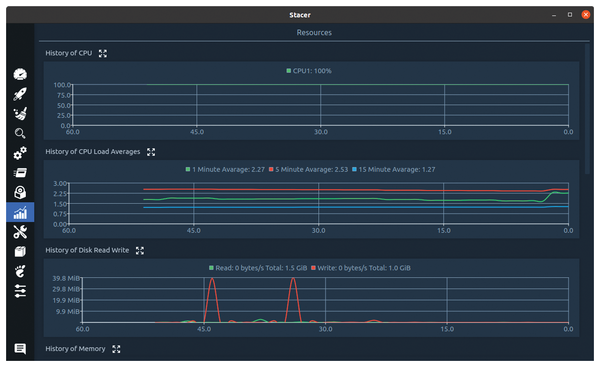Click the 'History of Disk Read Write' heading
Viewport: 600px width, 367px height.
coord(87,250)
